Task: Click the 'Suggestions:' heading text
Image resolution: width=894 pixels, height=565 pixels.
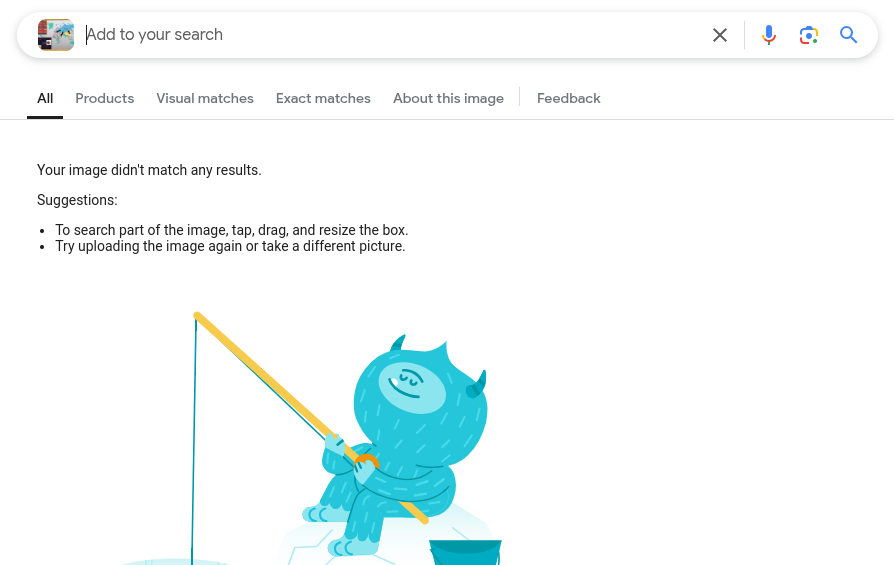Action: 77,200
